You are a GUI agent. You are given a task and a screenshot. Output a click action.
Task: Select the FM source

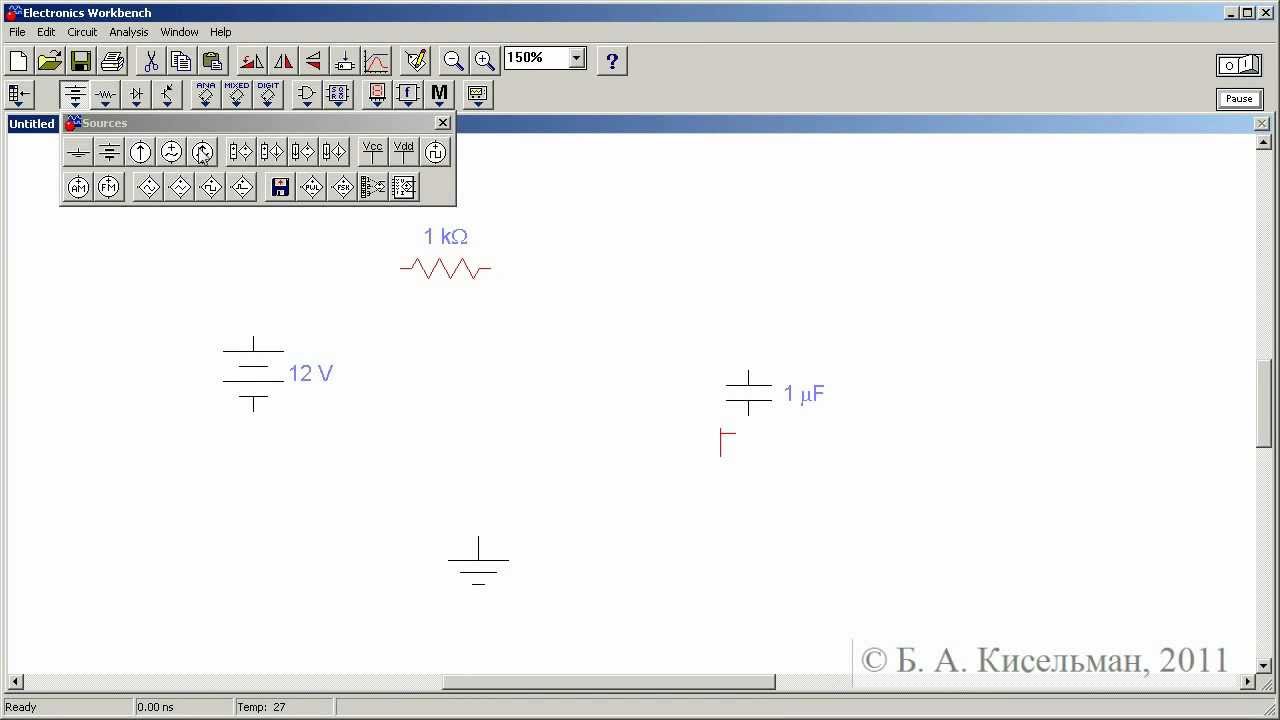coord(109,187)
